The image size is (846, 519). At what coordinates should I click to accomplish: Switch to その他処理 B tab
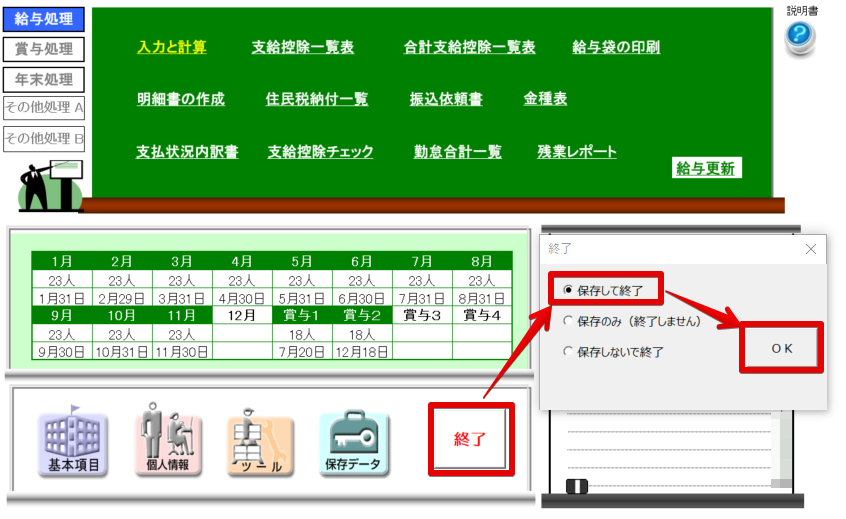click(x=44, y=139)
